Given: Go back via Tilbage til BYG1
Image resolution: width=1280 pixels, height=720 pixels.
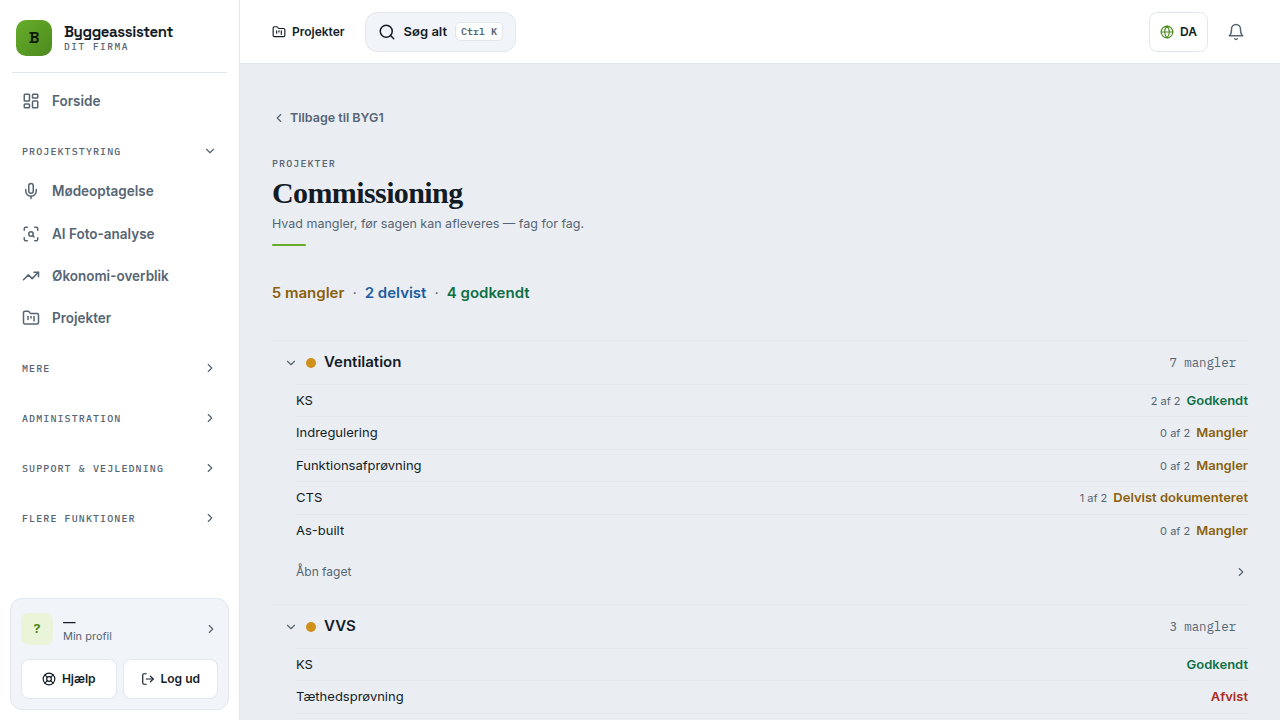Looking at the screenshot, I should click(x=329, y=118).
